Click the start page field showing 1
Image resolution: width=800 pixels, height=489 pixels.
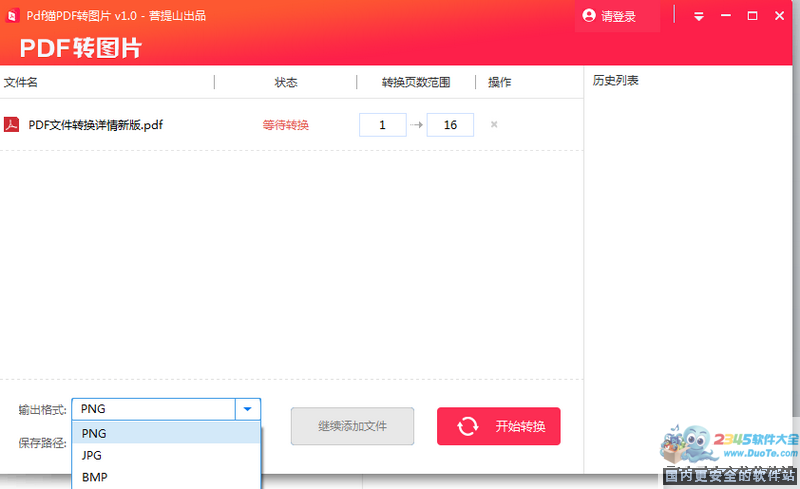coord(382,125)
